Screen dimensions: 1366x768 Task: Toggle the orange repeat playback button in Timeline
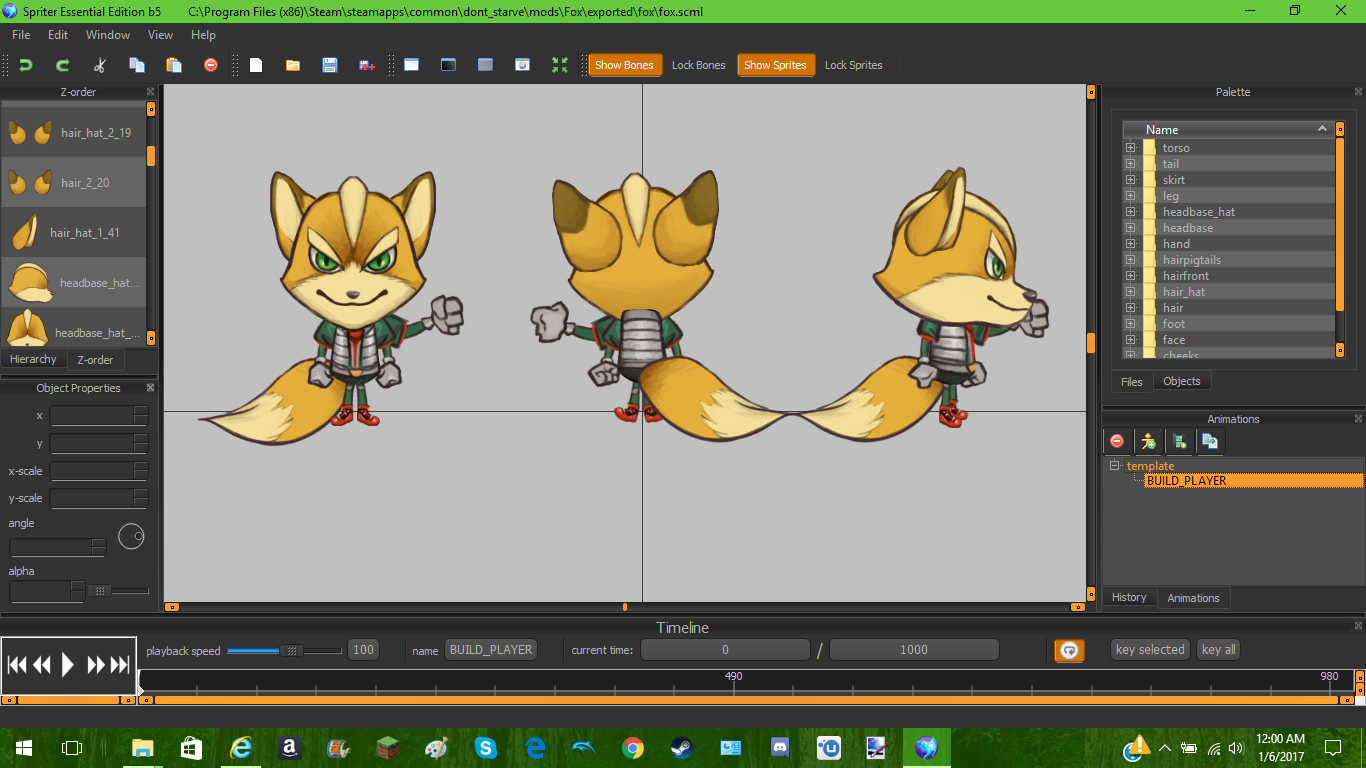coord(1069,650)
